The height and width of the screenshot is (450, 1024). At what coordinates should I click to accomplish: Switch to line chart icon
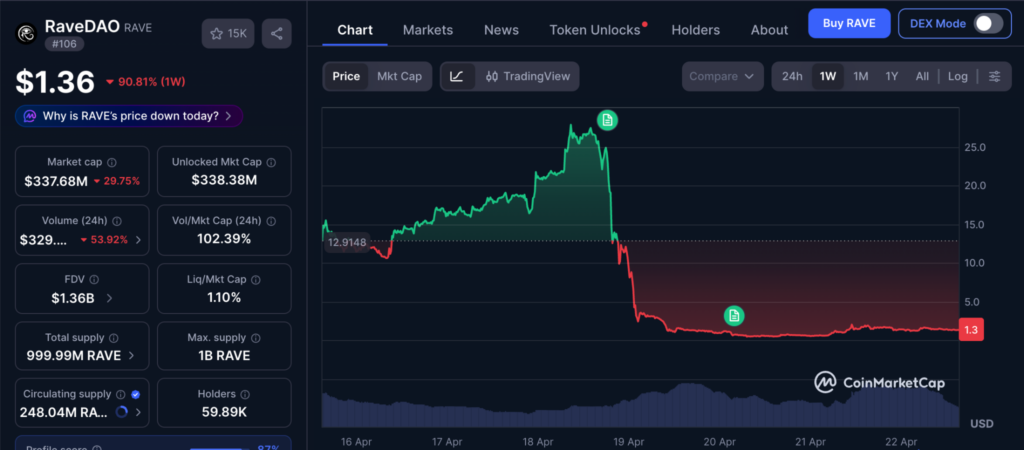[x=457, y=76]
